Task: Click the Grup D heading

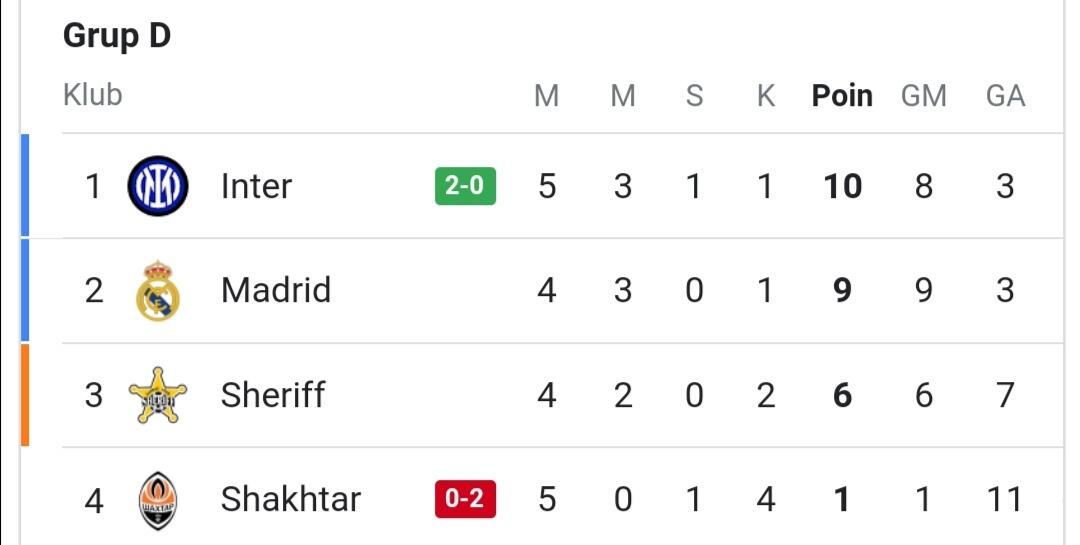Action: point(117,36)
